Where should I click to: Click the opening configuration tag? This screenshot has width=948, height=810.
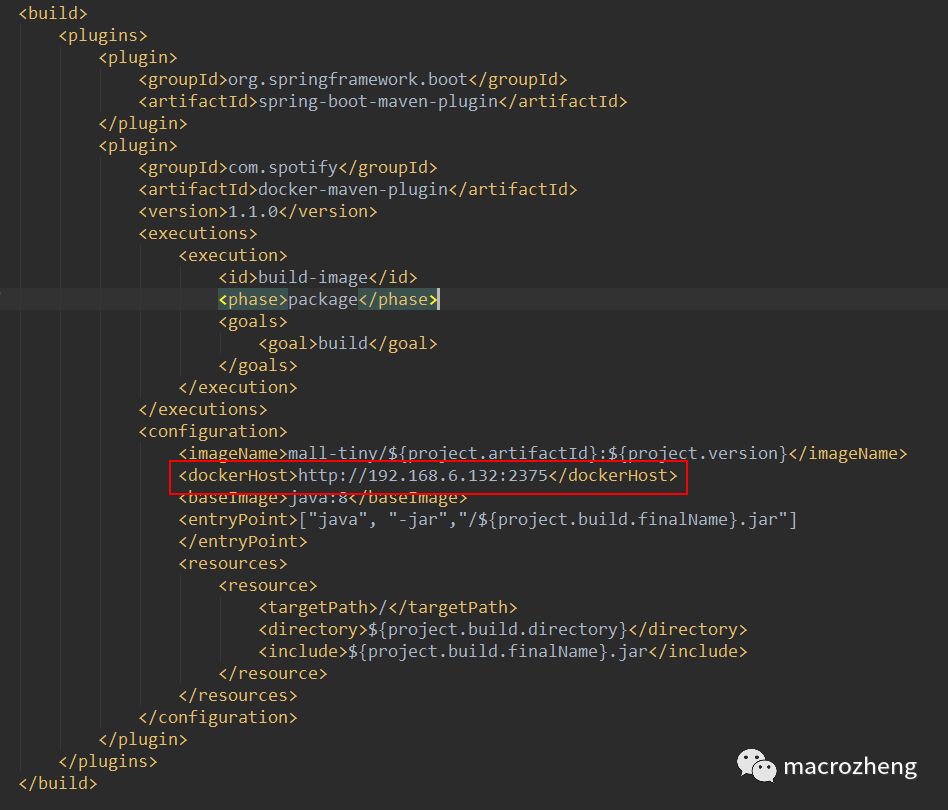click(x=213, y=432)
